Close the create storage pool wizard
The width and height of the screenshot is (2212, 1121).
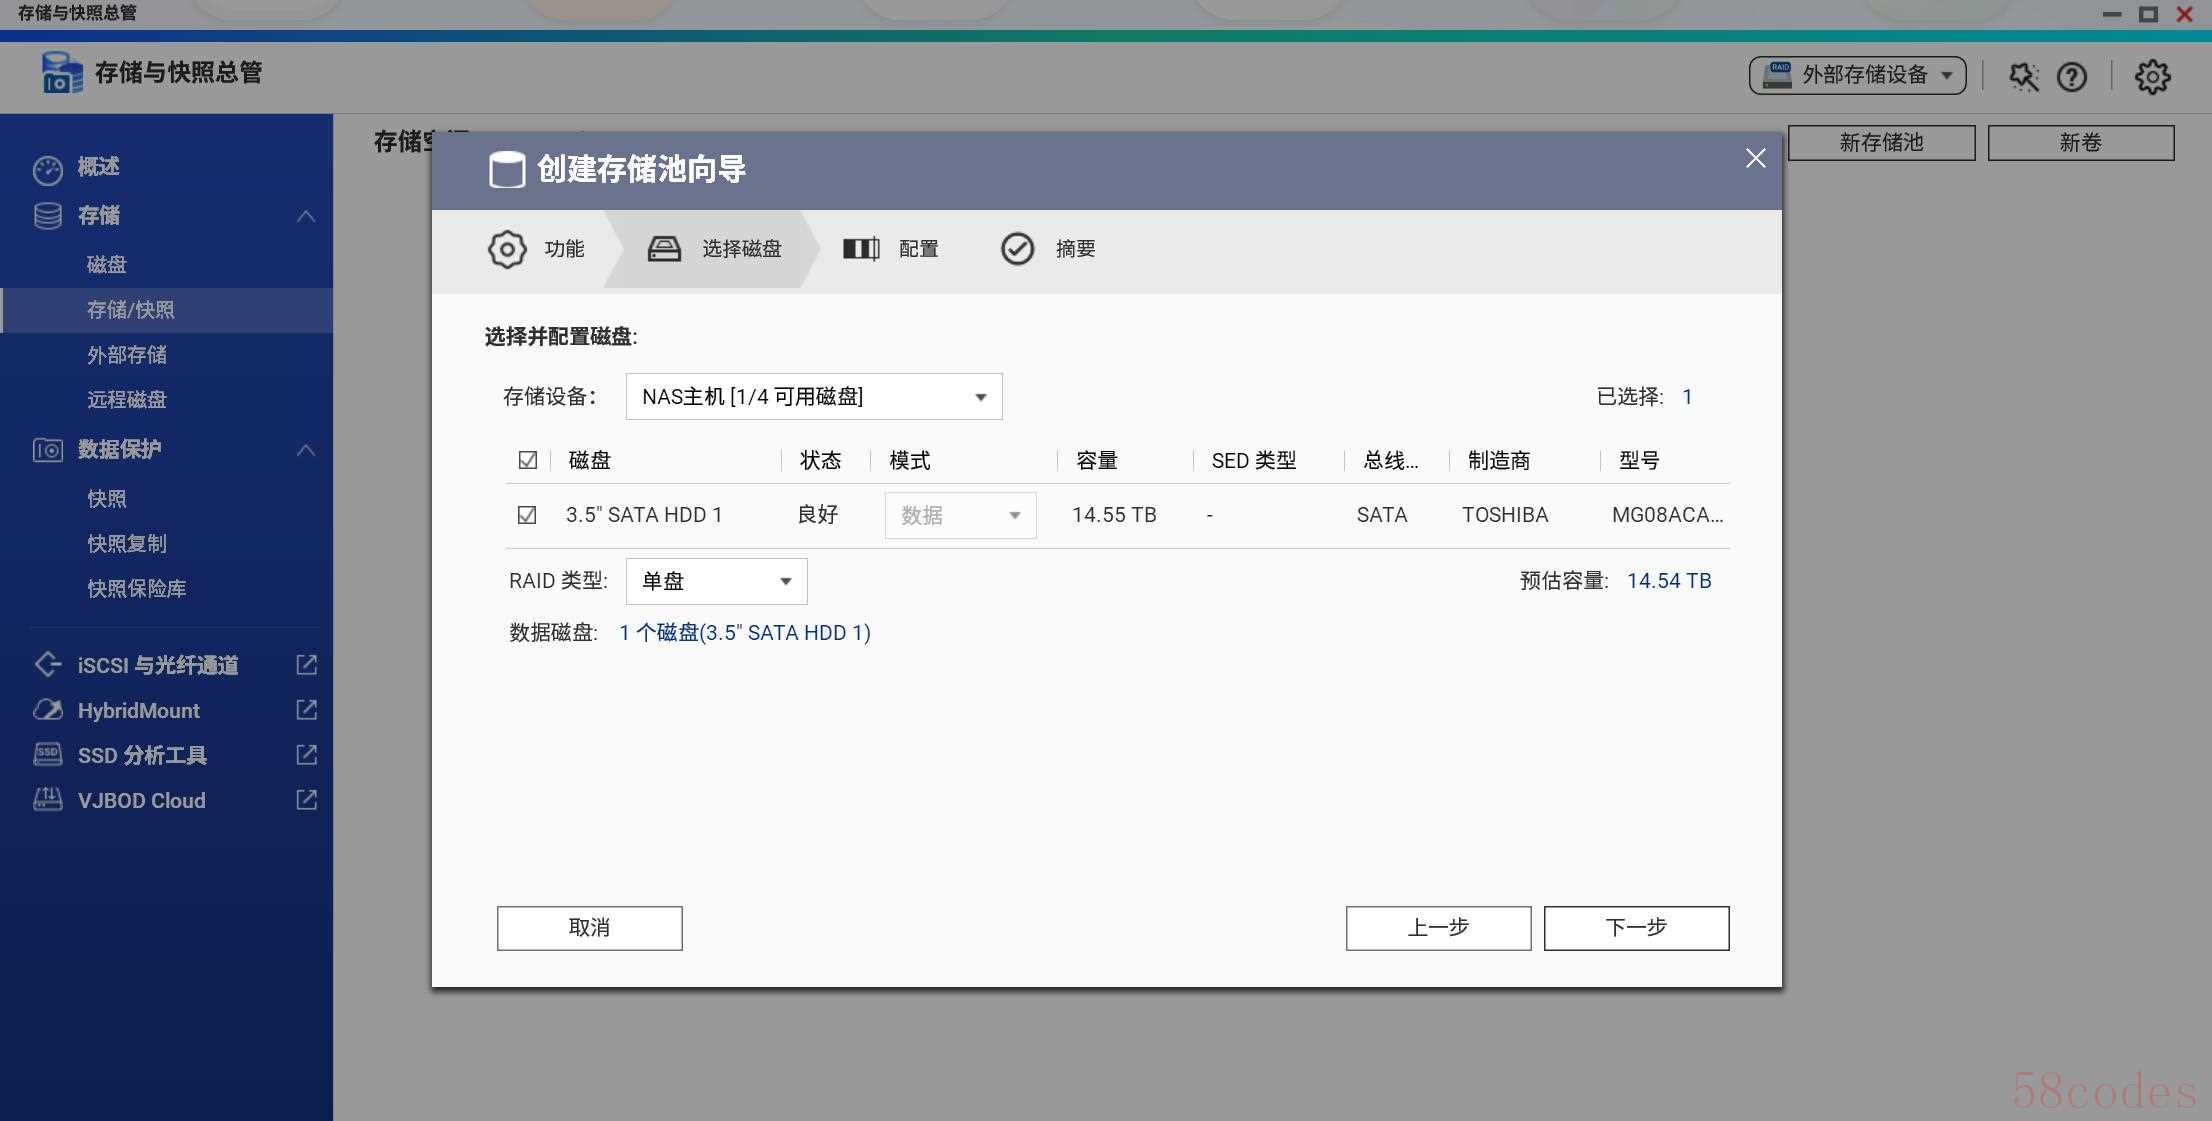[x=1755, y=158]
